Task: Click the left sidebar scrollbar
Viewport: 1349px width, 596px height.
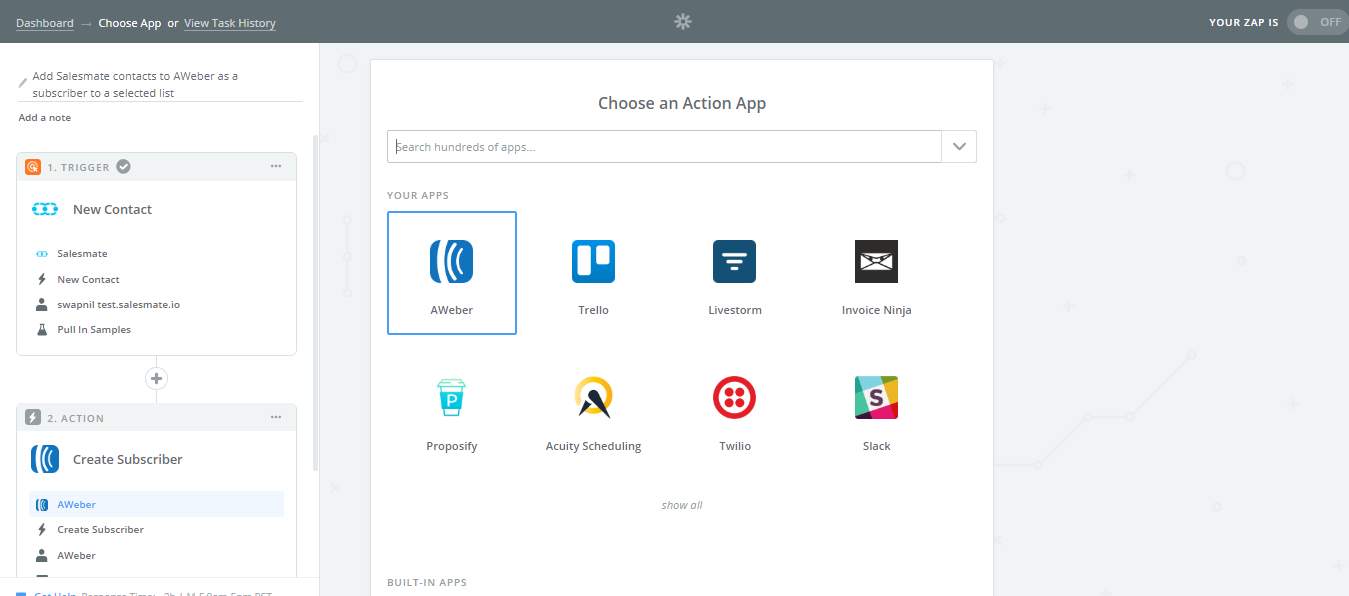Action: click(316, 302)
